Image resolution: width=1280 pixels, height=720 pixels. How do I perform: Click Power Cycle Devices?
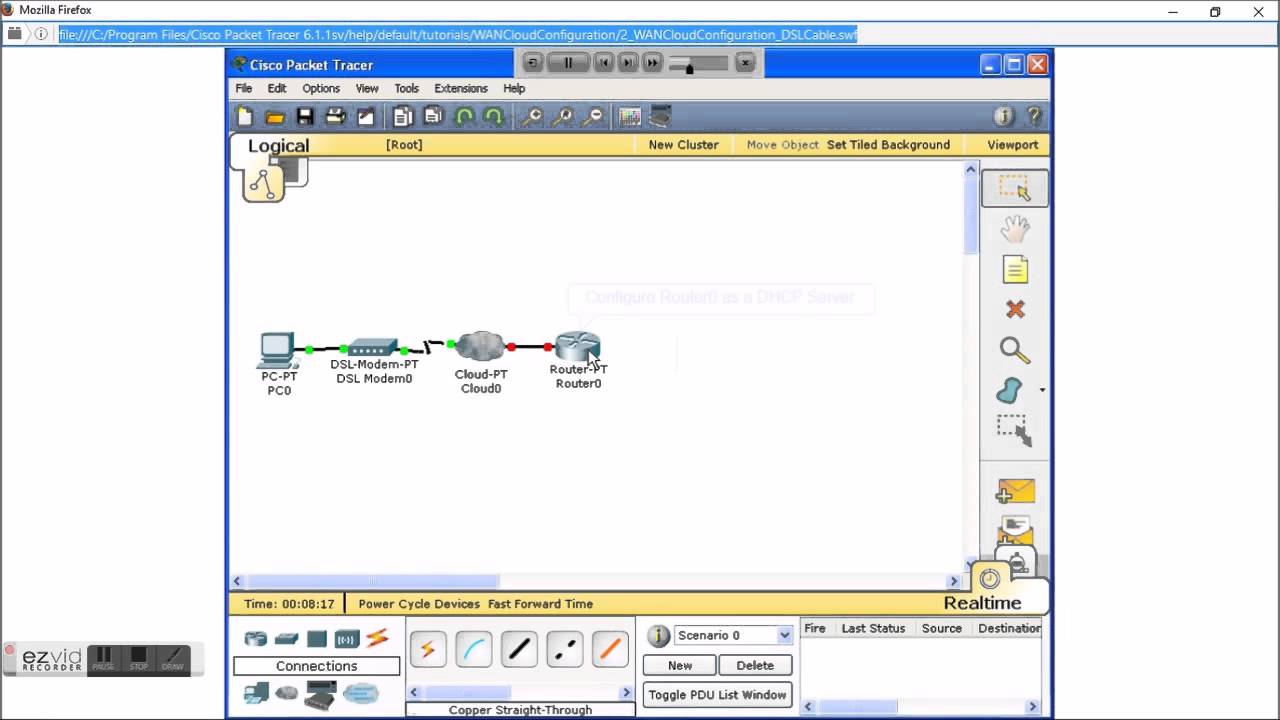click(x=419, y=604)
